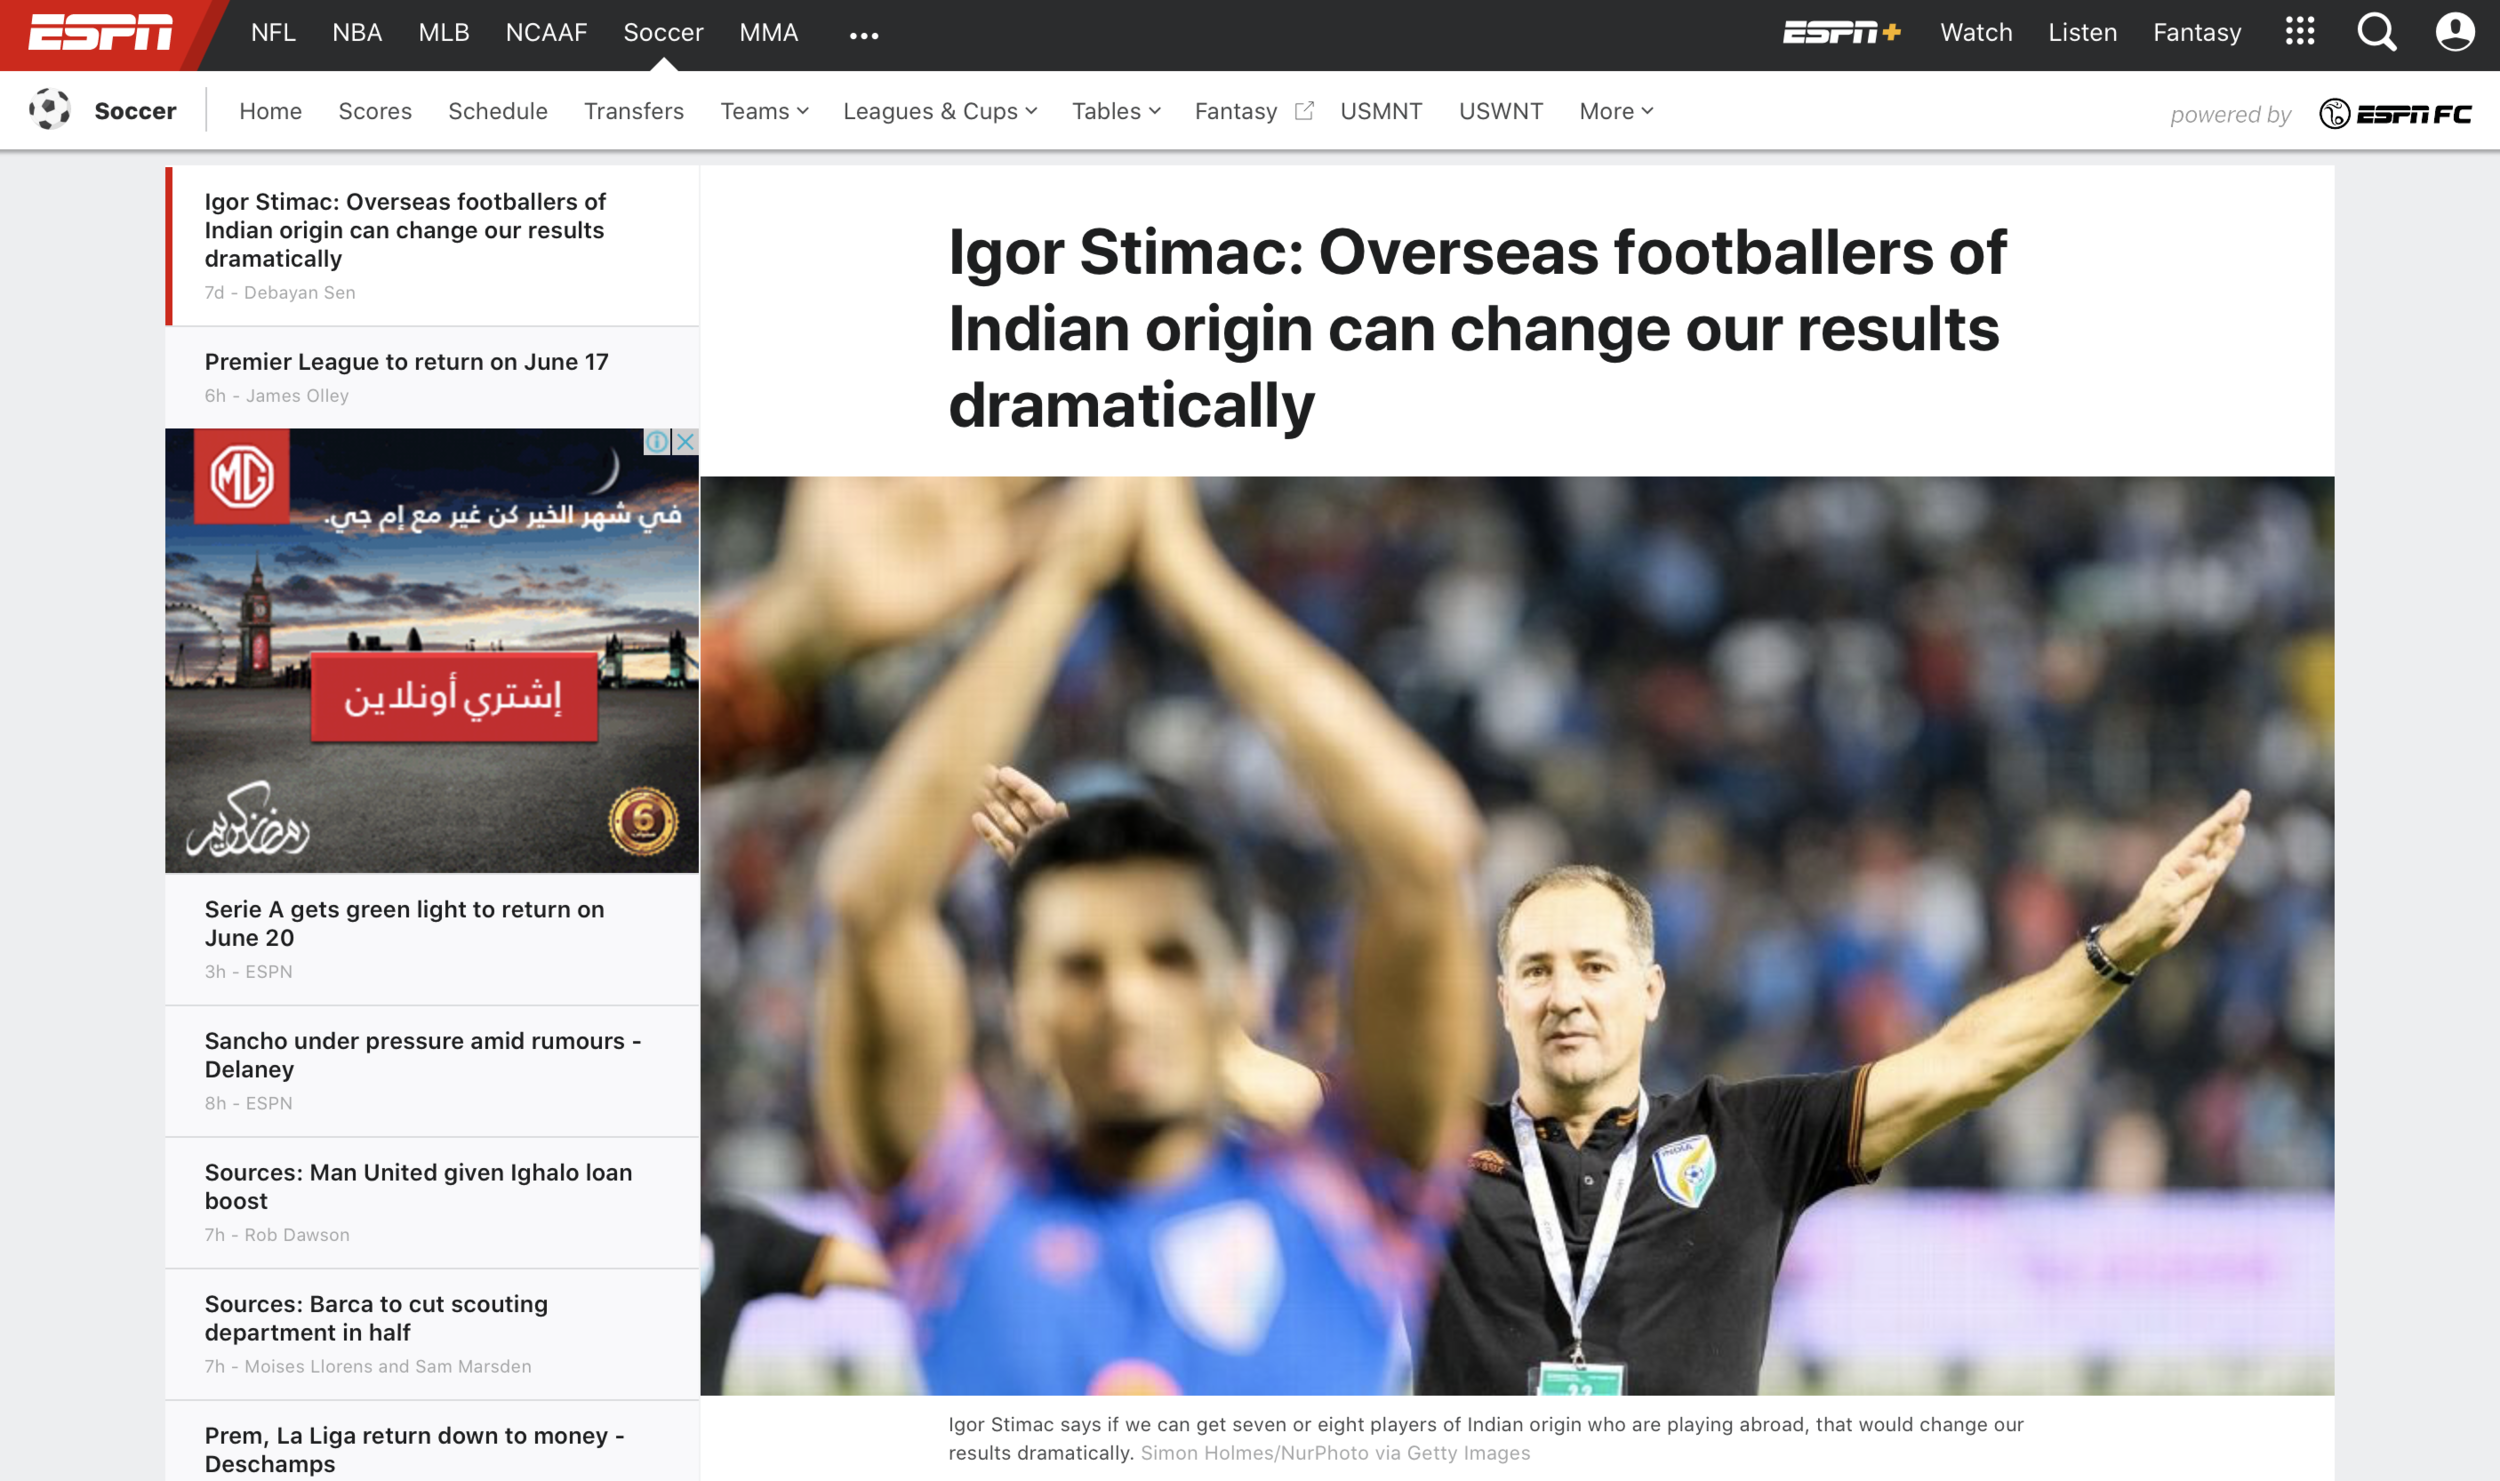Click the ESPN+ logo
The width and height of the screenshot is (2500, 1481).
[x=1843, y=31]
